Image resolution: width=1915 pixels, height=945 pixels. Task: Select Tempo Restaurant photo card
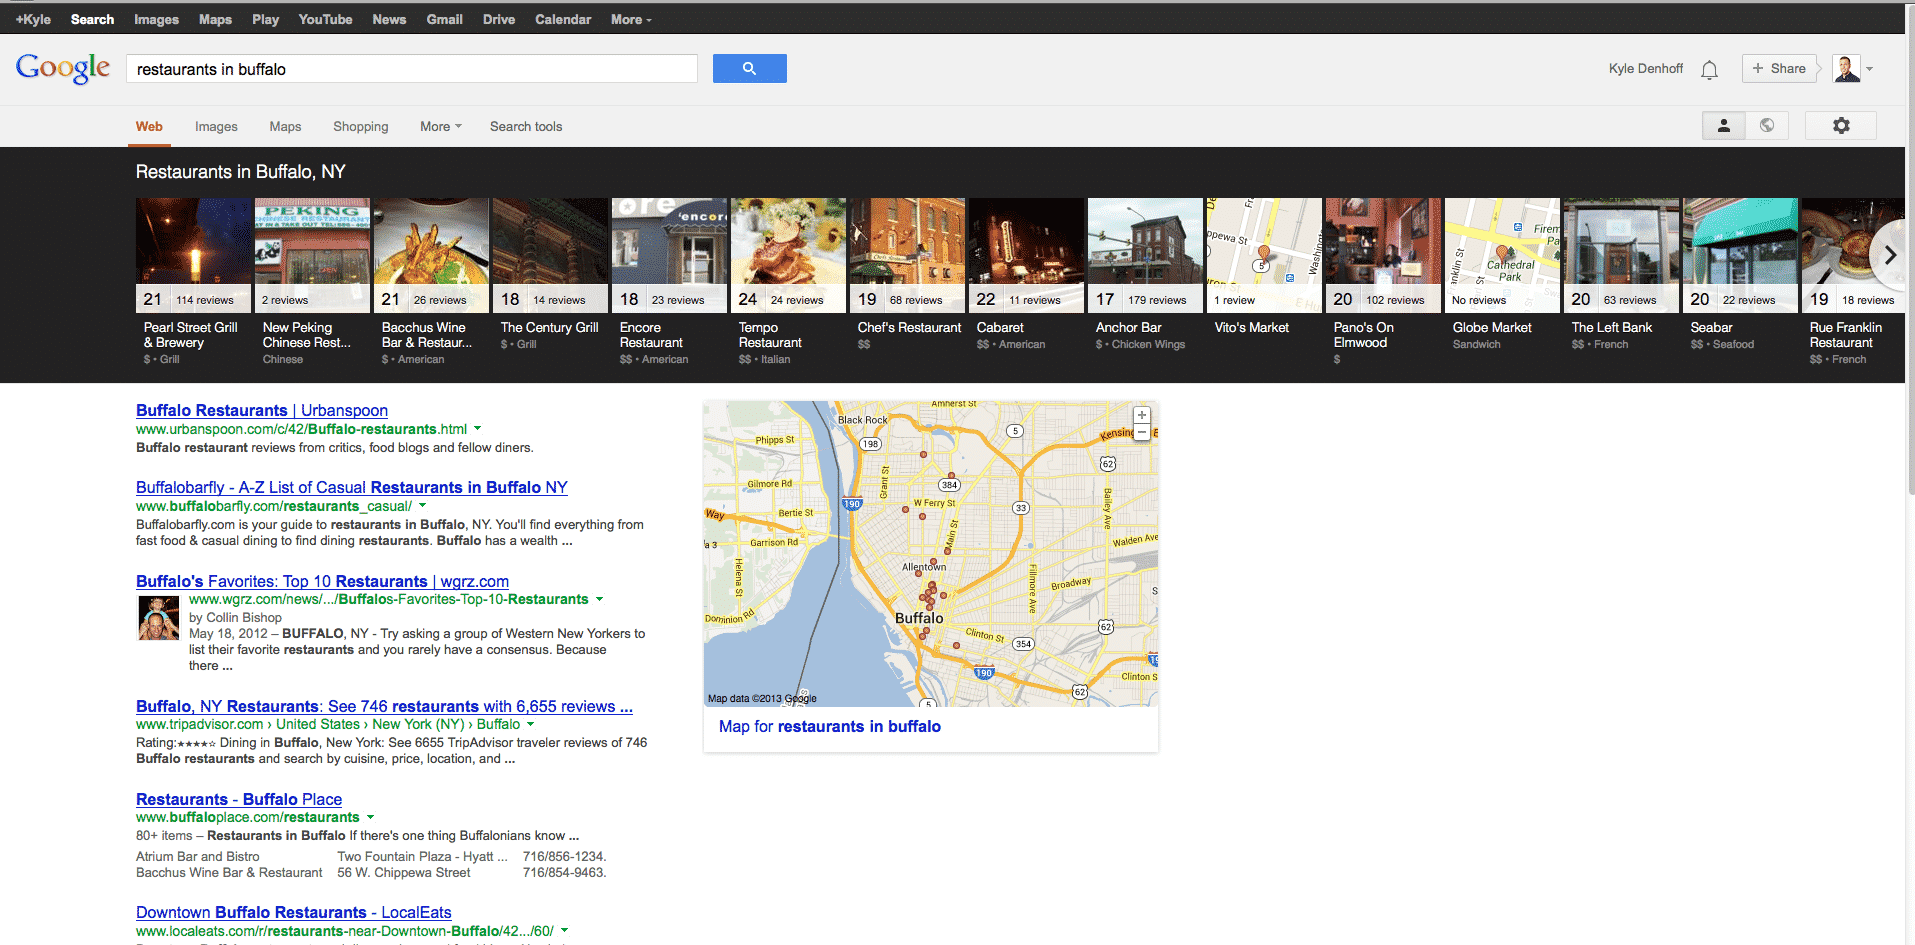pos(788,255)
